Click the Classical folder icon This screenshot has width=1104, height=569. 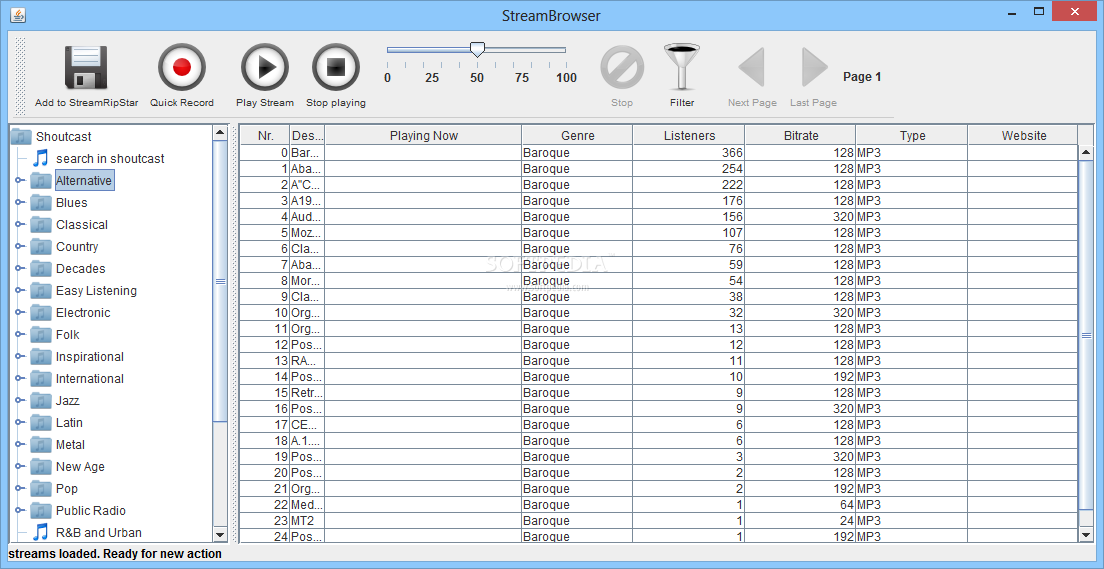pos(42,225)
